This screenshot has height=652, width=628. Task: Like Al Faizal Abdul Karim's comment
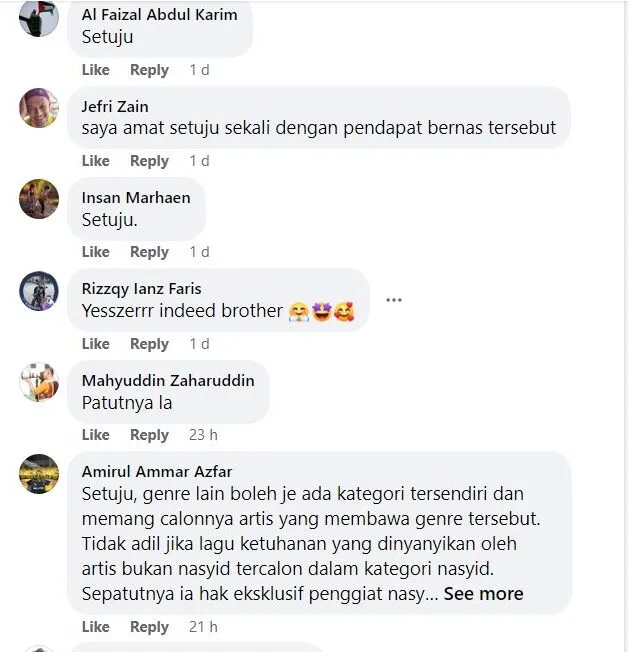(96, 69)
